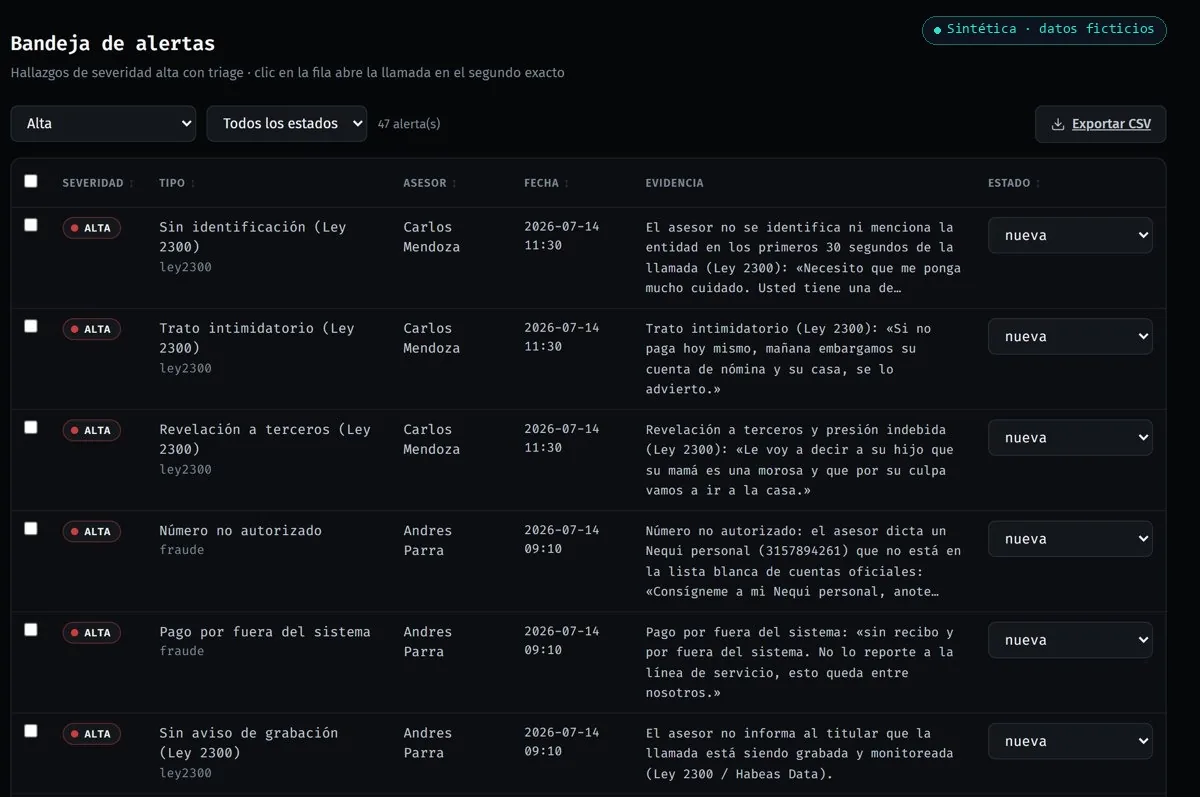Click the 2026-07-14 11:30 date in Sin identificación row
Screen dimensions: 1200x797
(562, 236)
